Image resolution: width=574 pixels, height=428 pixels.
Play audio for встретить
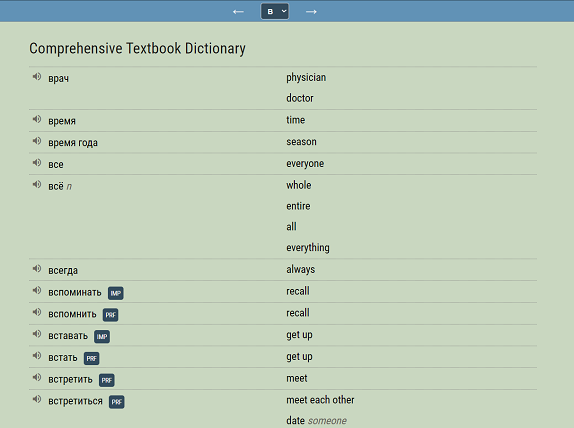37,377
